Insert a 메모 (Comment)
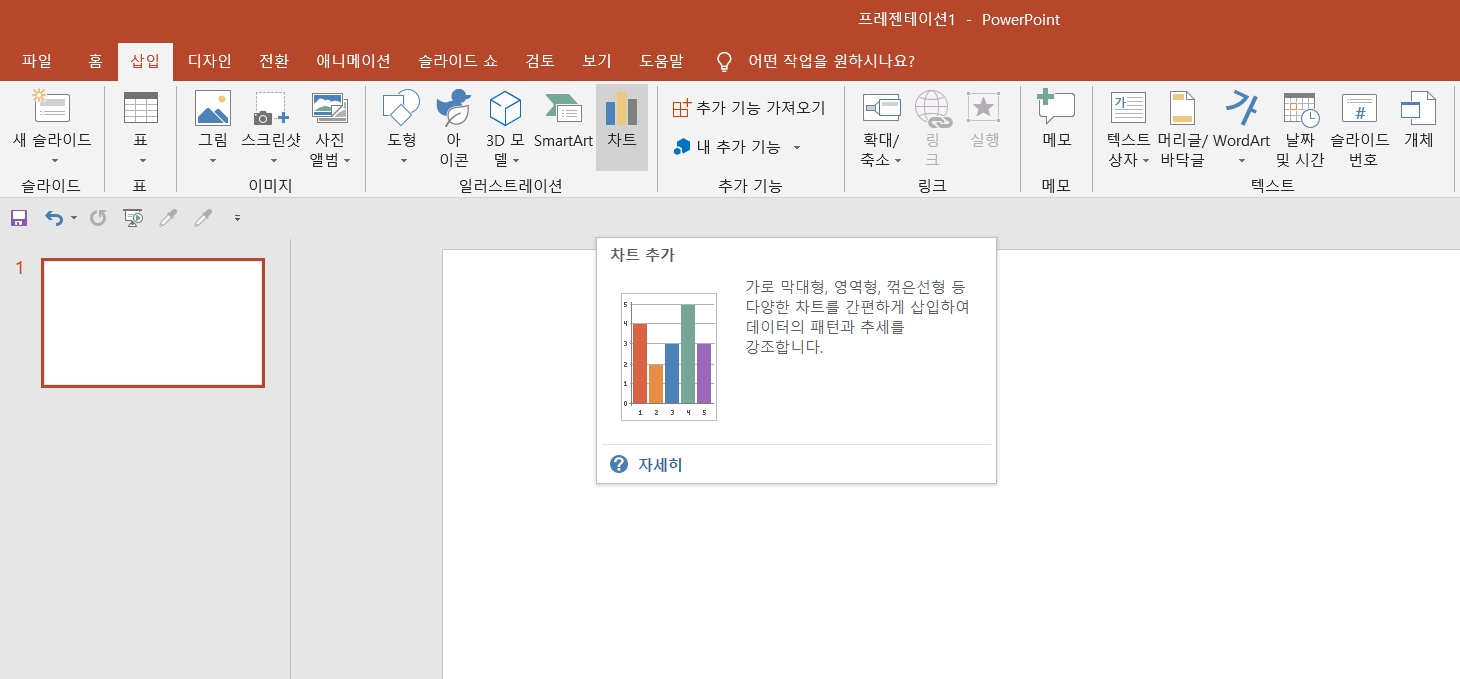The image size is (1460, 679). click(1055, 125)
